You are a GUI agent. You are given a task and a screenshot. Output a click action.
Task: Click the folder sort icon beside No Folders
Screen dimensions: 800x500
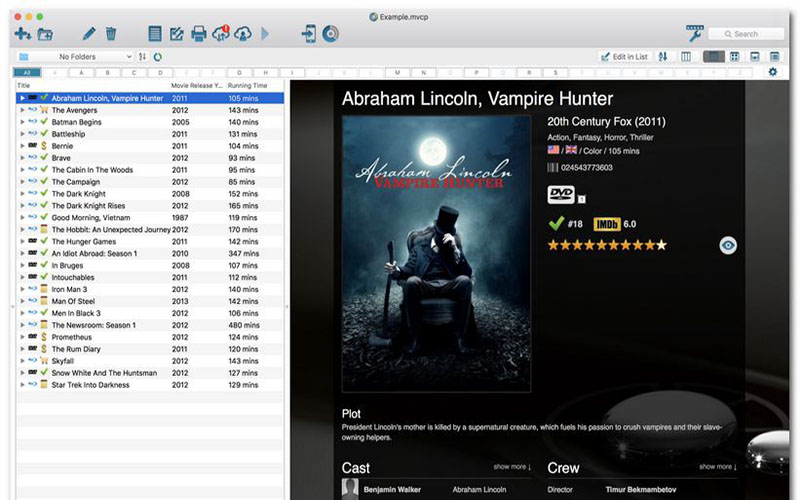tap(142, 57)
